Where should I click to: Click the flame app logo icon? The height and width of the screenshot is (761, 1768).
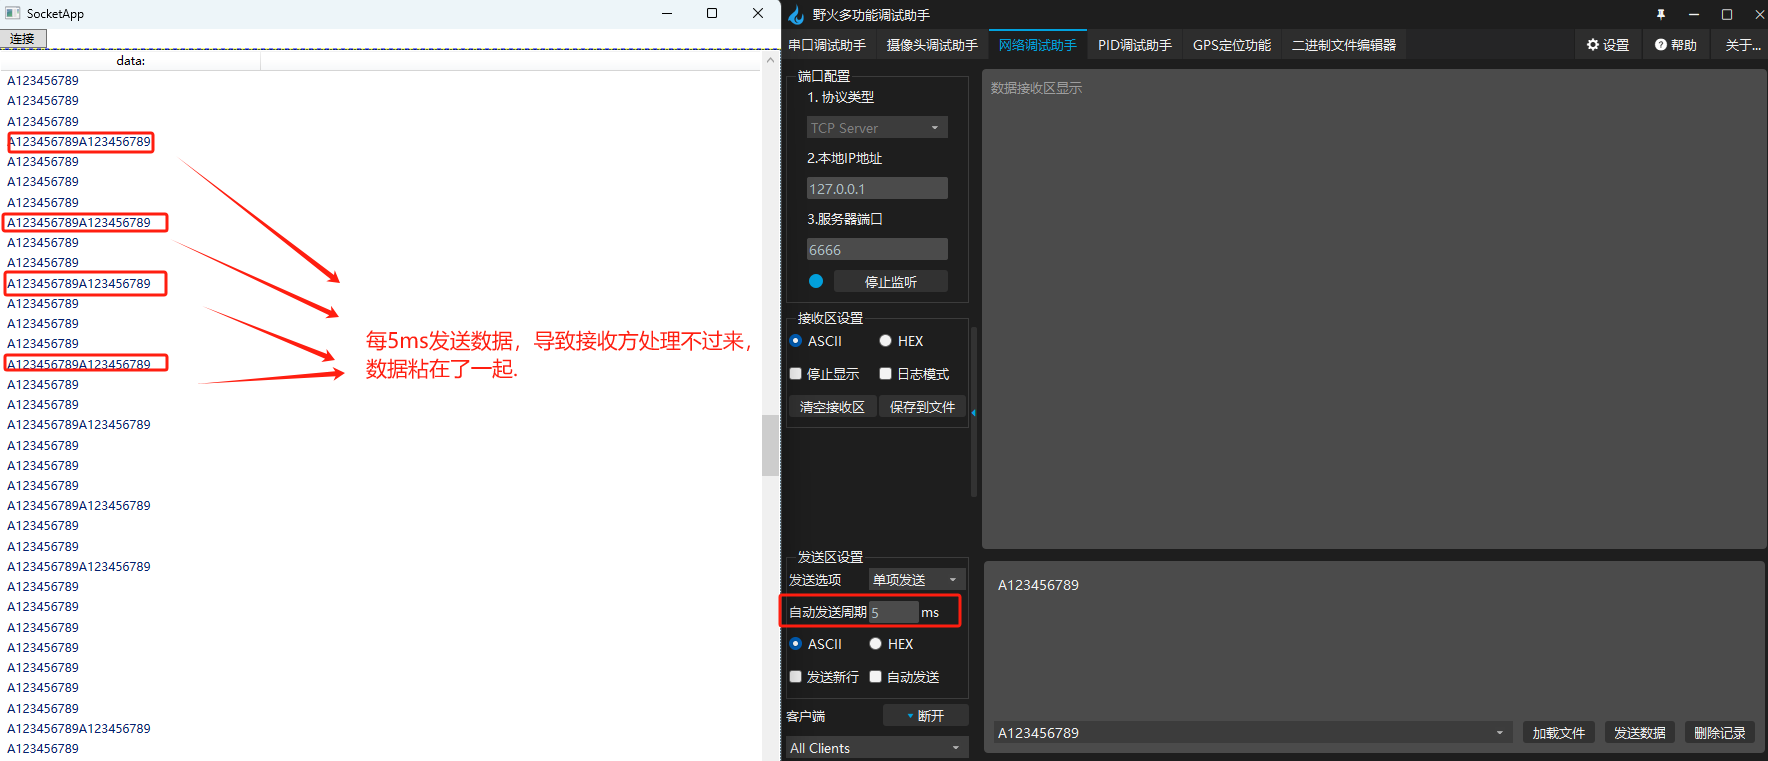point(796,14)
